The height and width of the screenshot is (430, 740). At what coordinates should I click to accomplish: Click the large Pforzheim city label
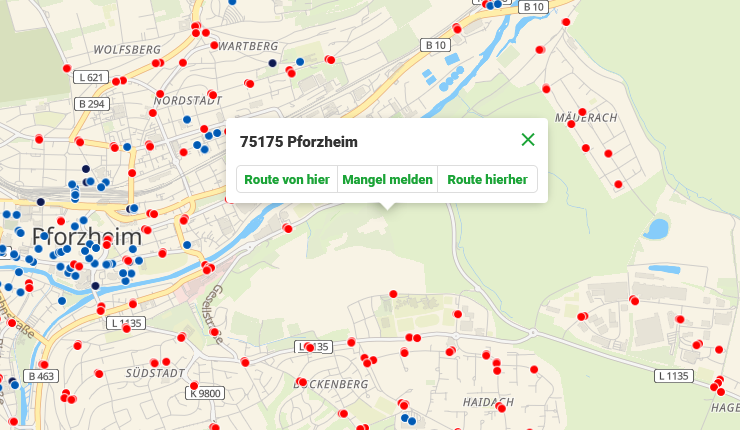click(x=87, y=237)
